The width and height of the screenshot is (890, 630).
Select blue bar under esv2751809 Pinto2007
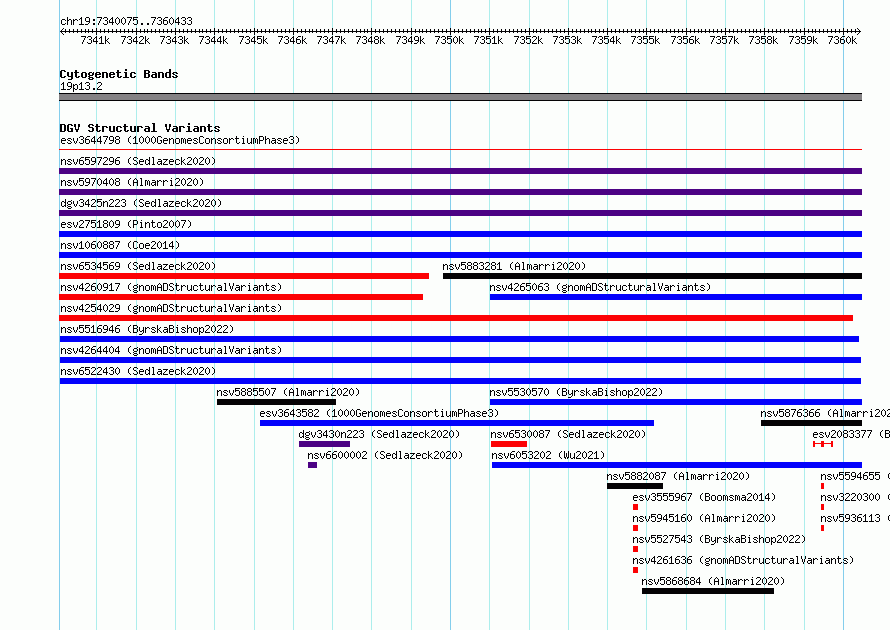[460, 234]
